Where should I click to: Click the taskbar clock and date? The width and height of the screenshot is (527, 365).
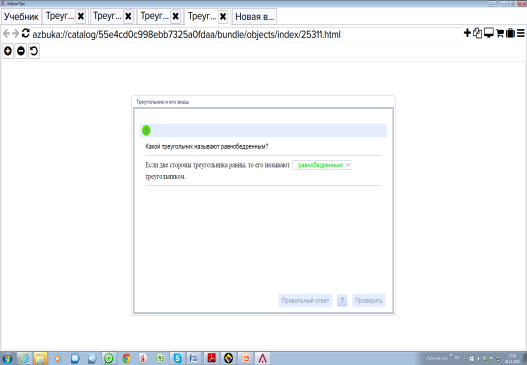[512, 358]
